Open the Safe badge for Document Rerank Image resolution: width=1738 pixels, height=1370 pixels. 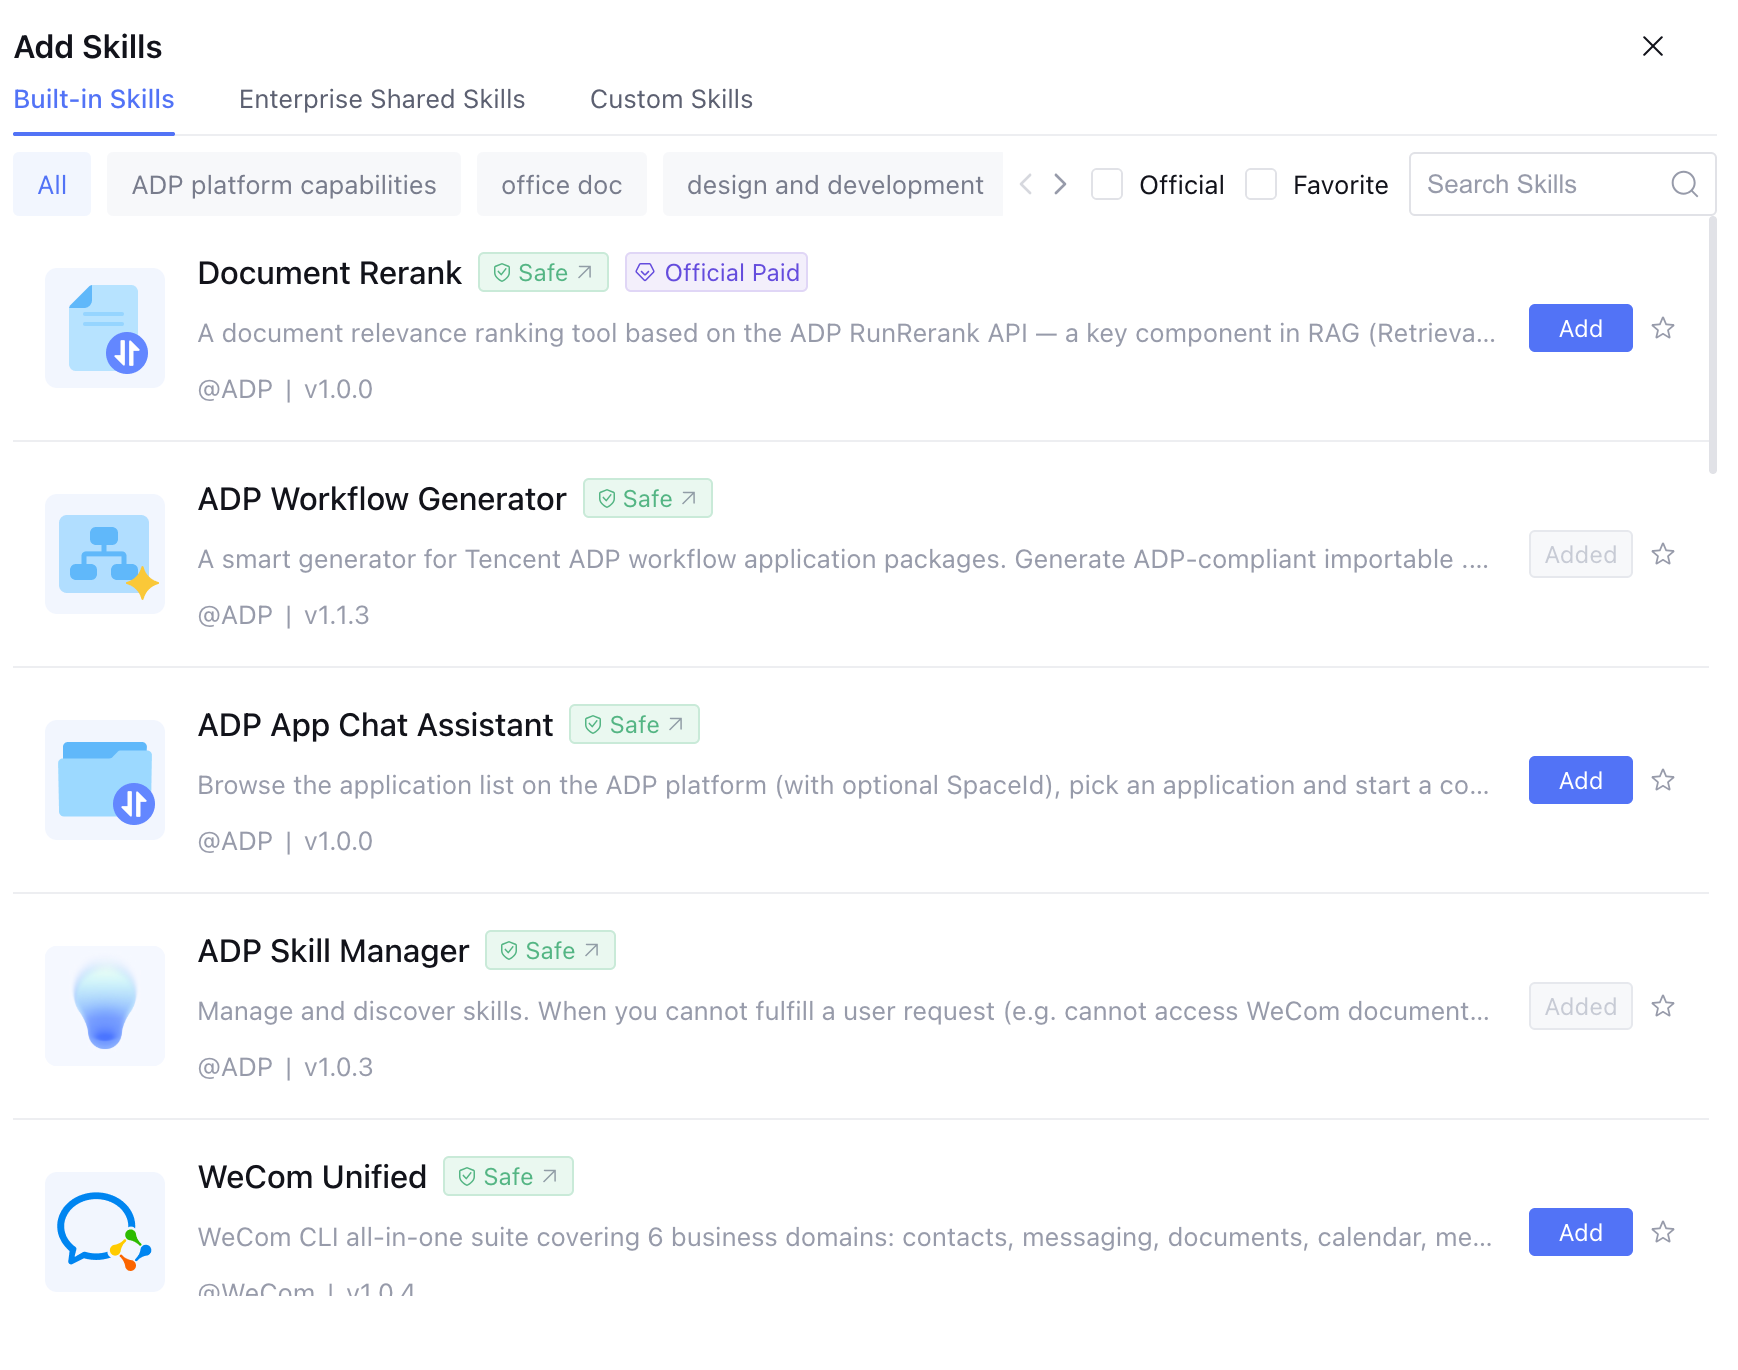(543, 272)
